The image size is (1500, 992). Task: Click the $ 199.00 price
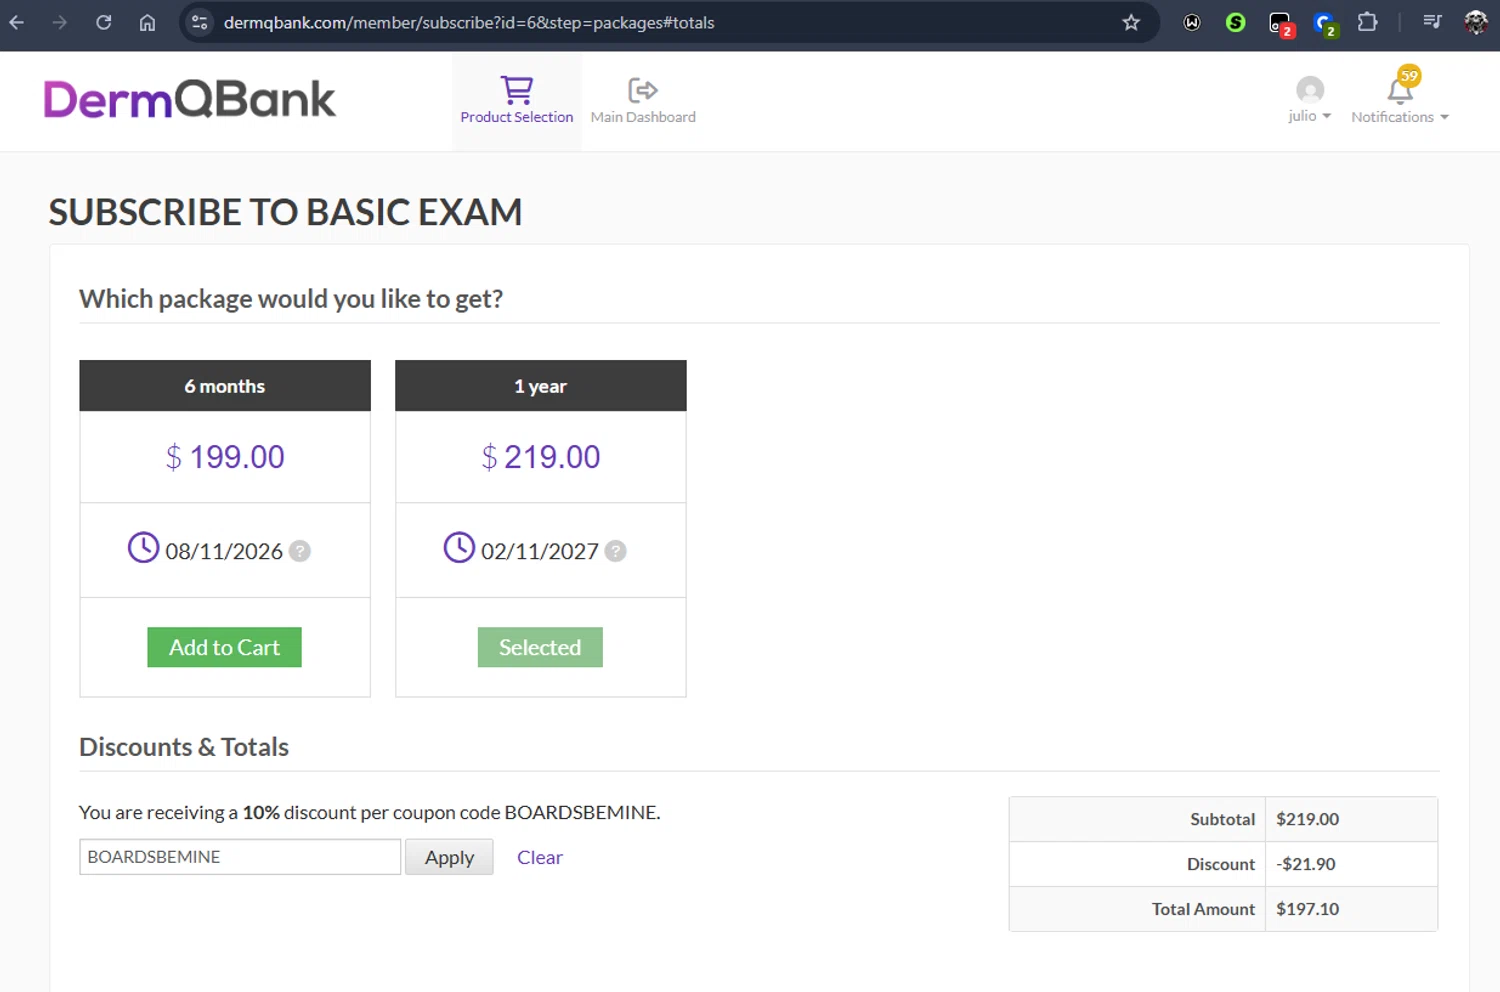tap(225, 457)
